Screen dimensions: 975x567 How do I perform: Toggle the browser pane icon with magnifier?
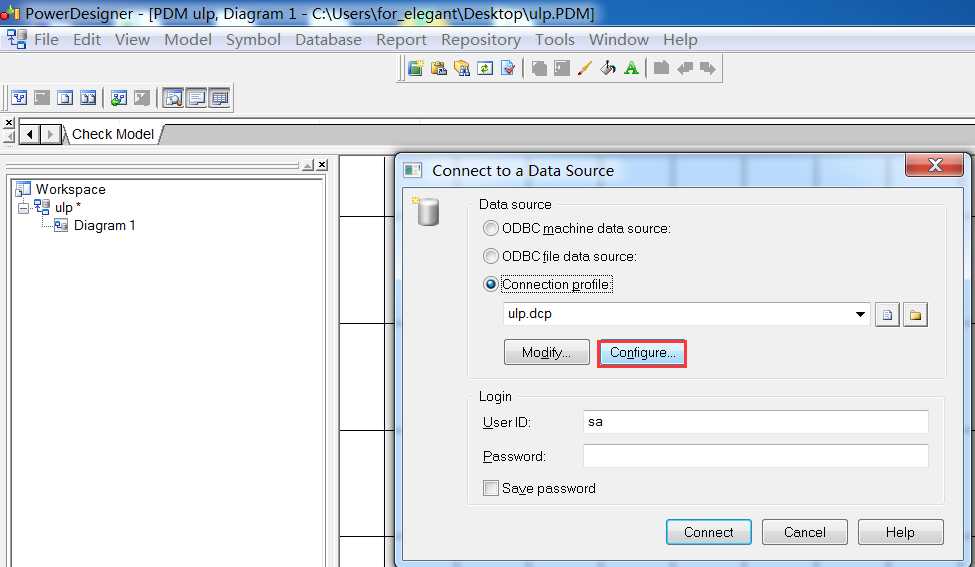(x=173, y=98)
